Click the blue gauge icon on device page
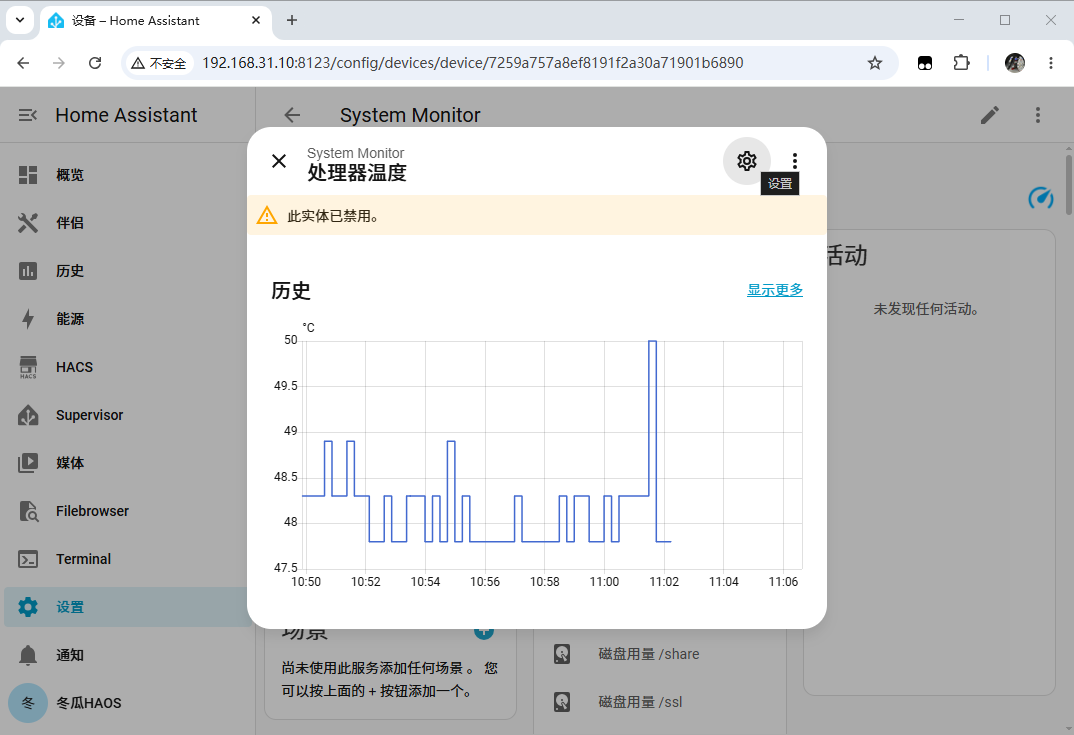The height and width of the screenshot is (735, 1074). [x=1041, y=198]
